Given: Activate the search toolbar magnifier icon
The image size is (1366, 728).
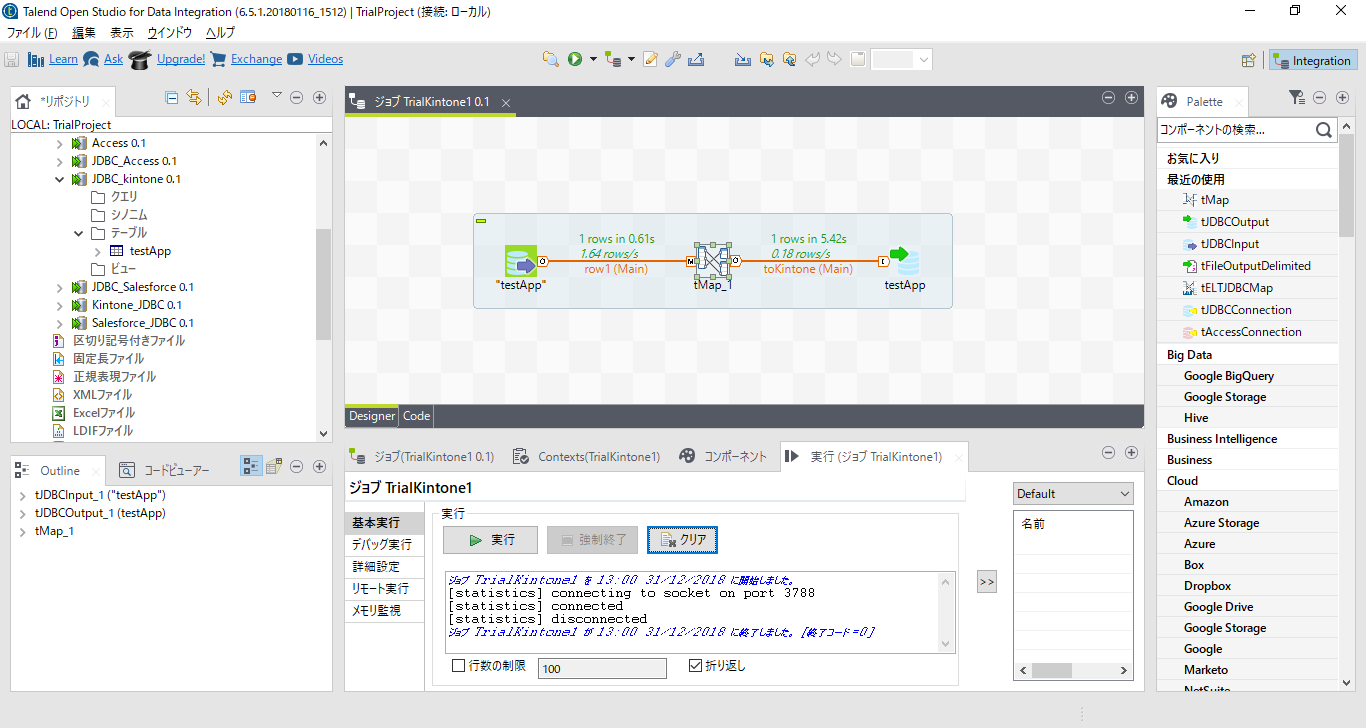Looking at the screenshot, I should (550, 59).
